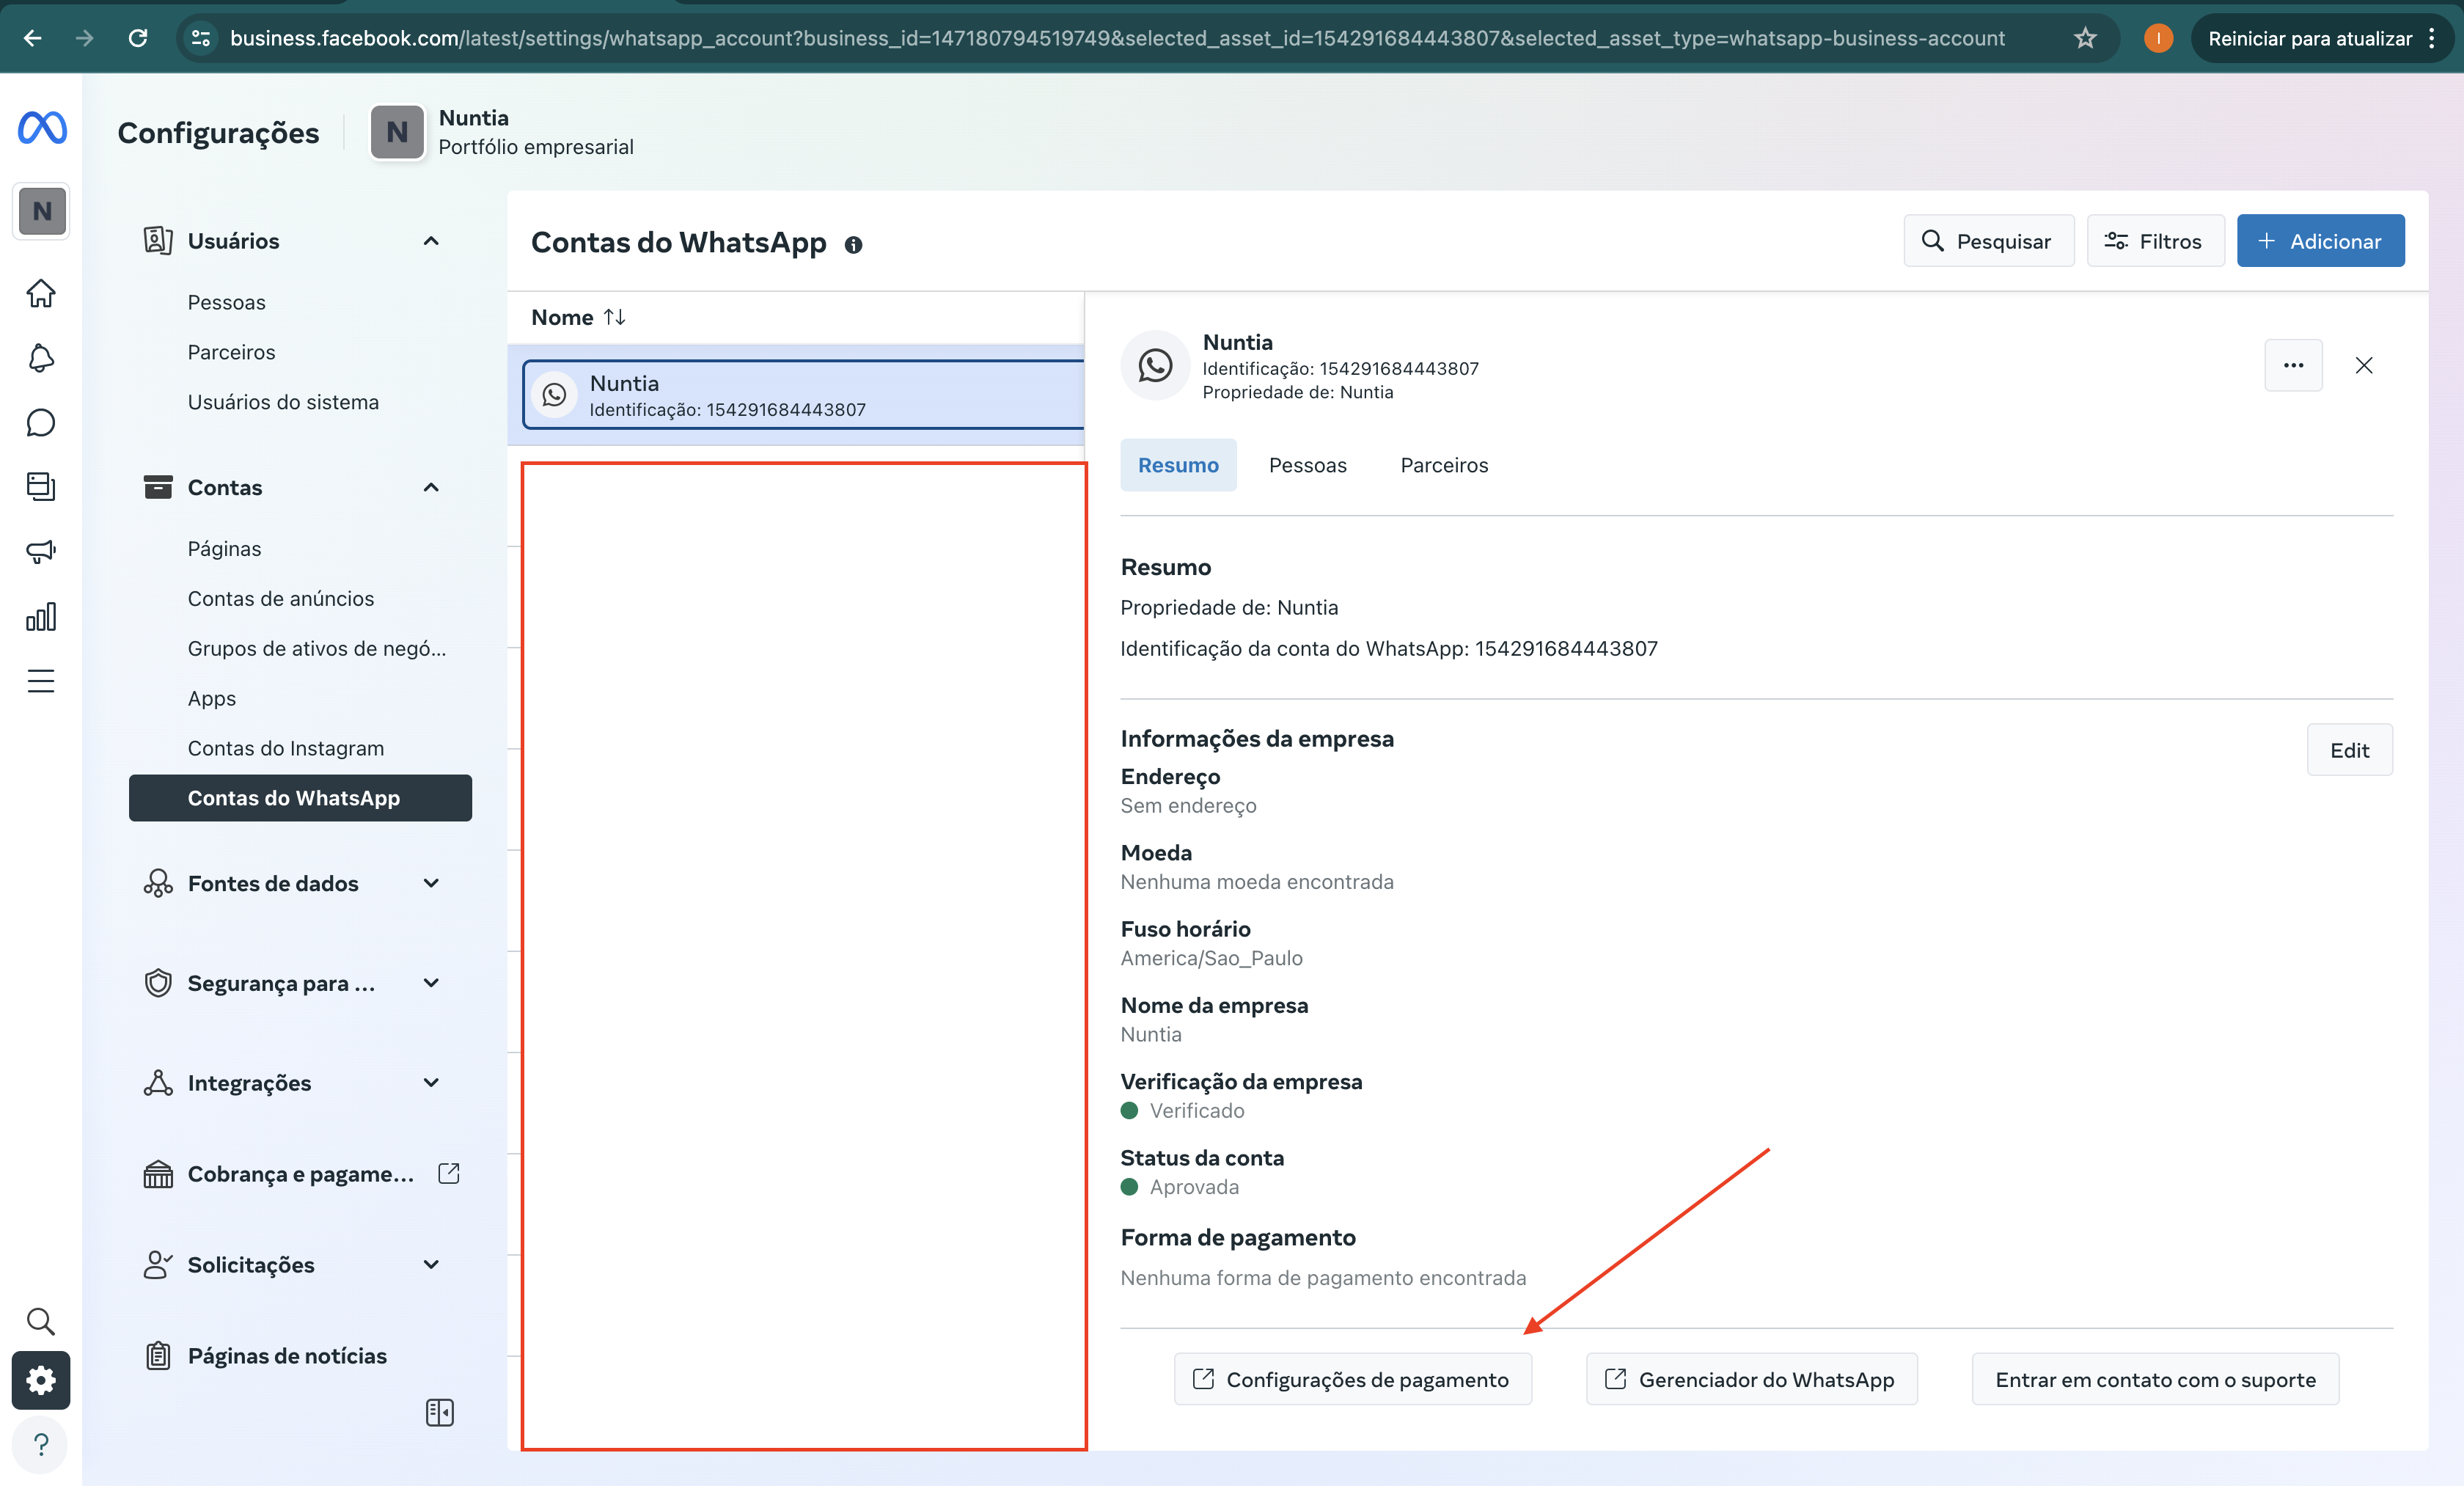Open the three-dots more options button
2464x1486 pixels.
point(2293,365)
